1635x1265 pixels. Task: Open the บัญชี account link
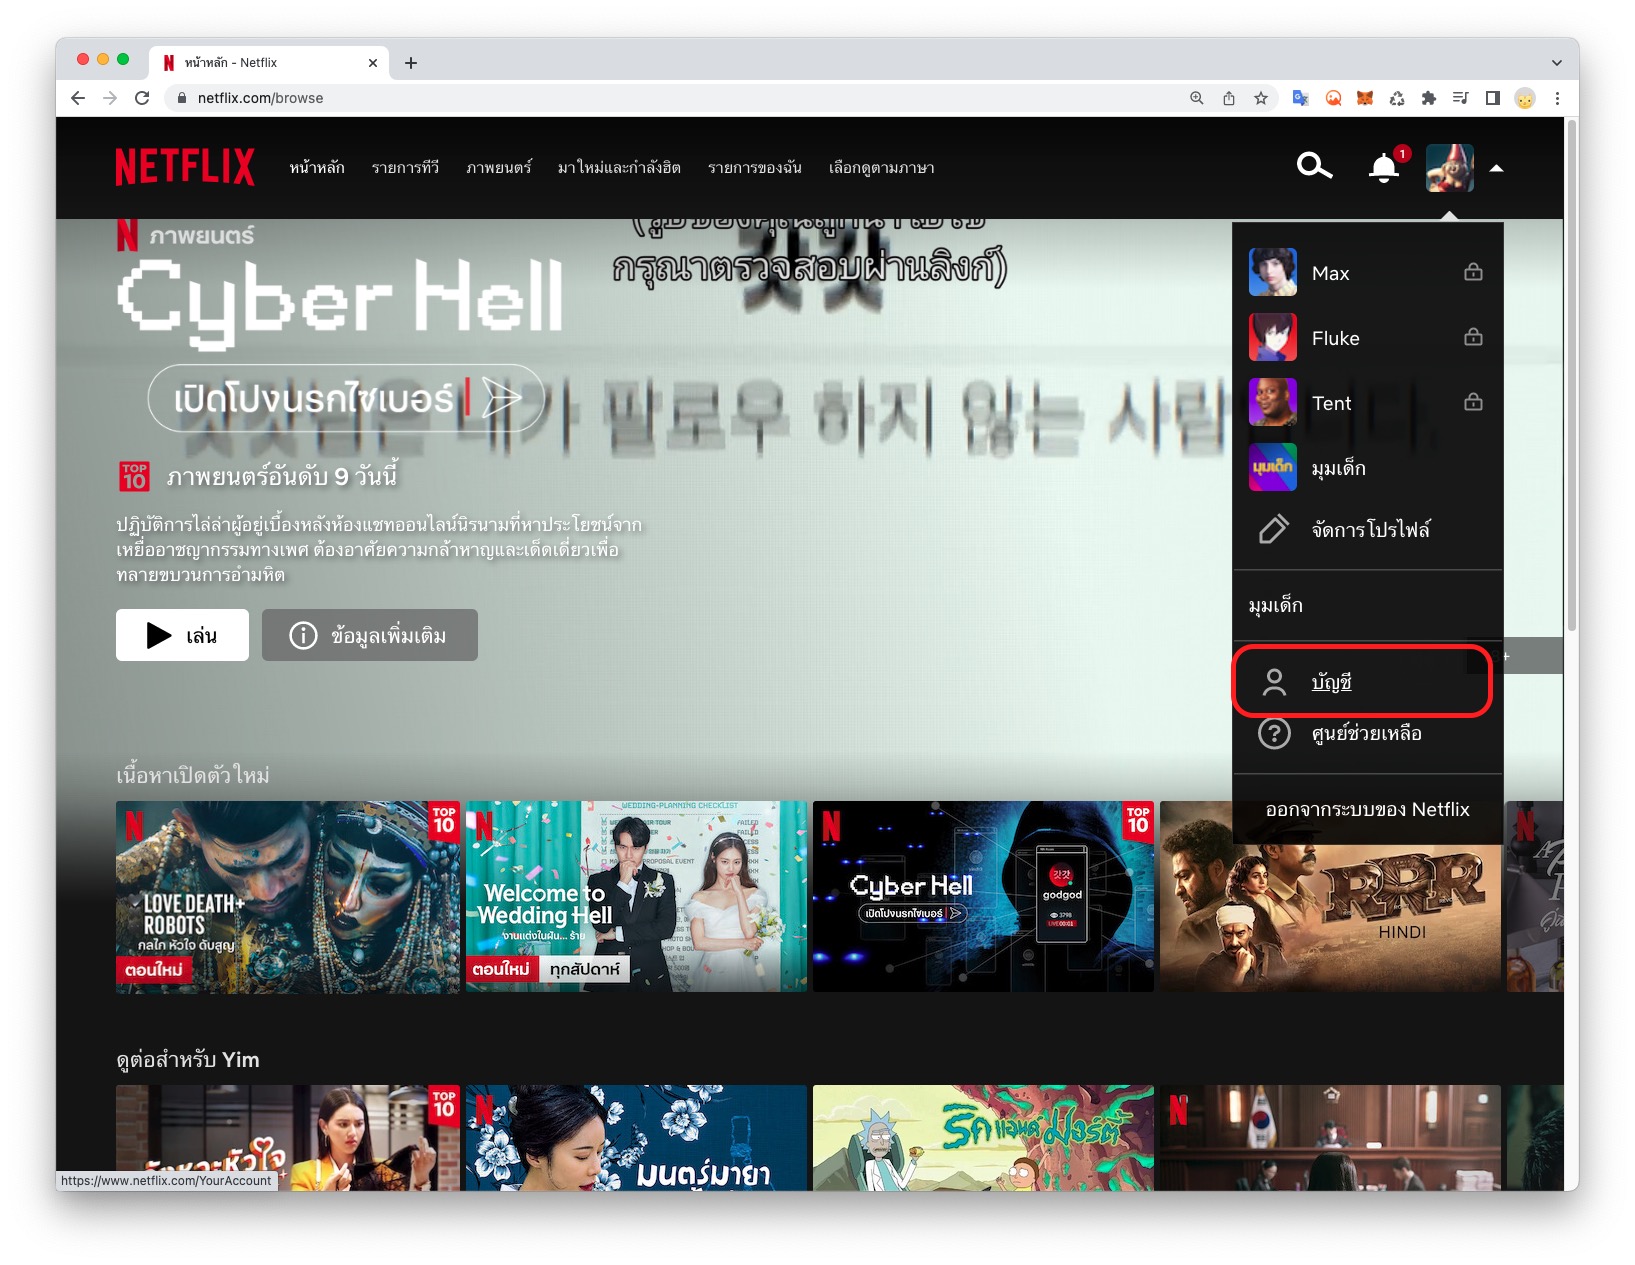[1331, 683]
